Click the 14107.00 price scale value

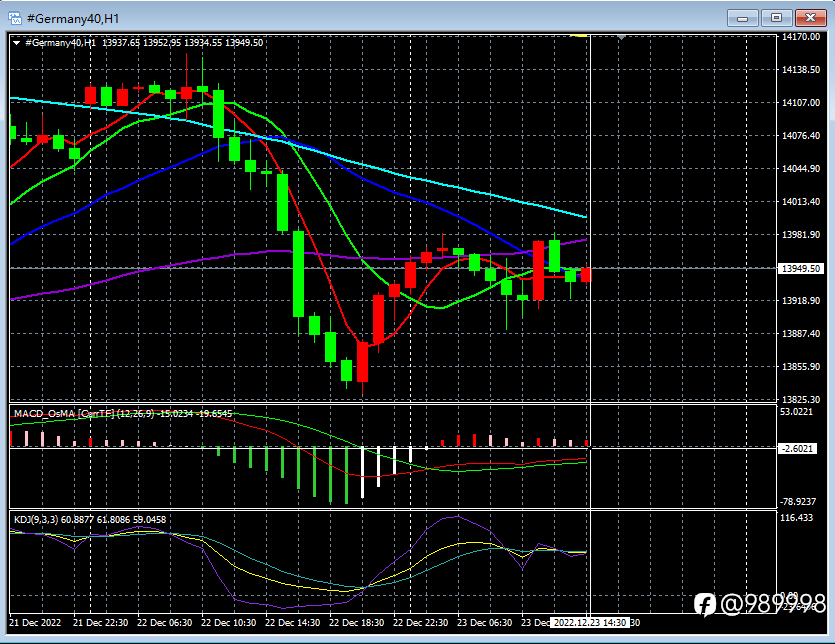pos(800,102)
